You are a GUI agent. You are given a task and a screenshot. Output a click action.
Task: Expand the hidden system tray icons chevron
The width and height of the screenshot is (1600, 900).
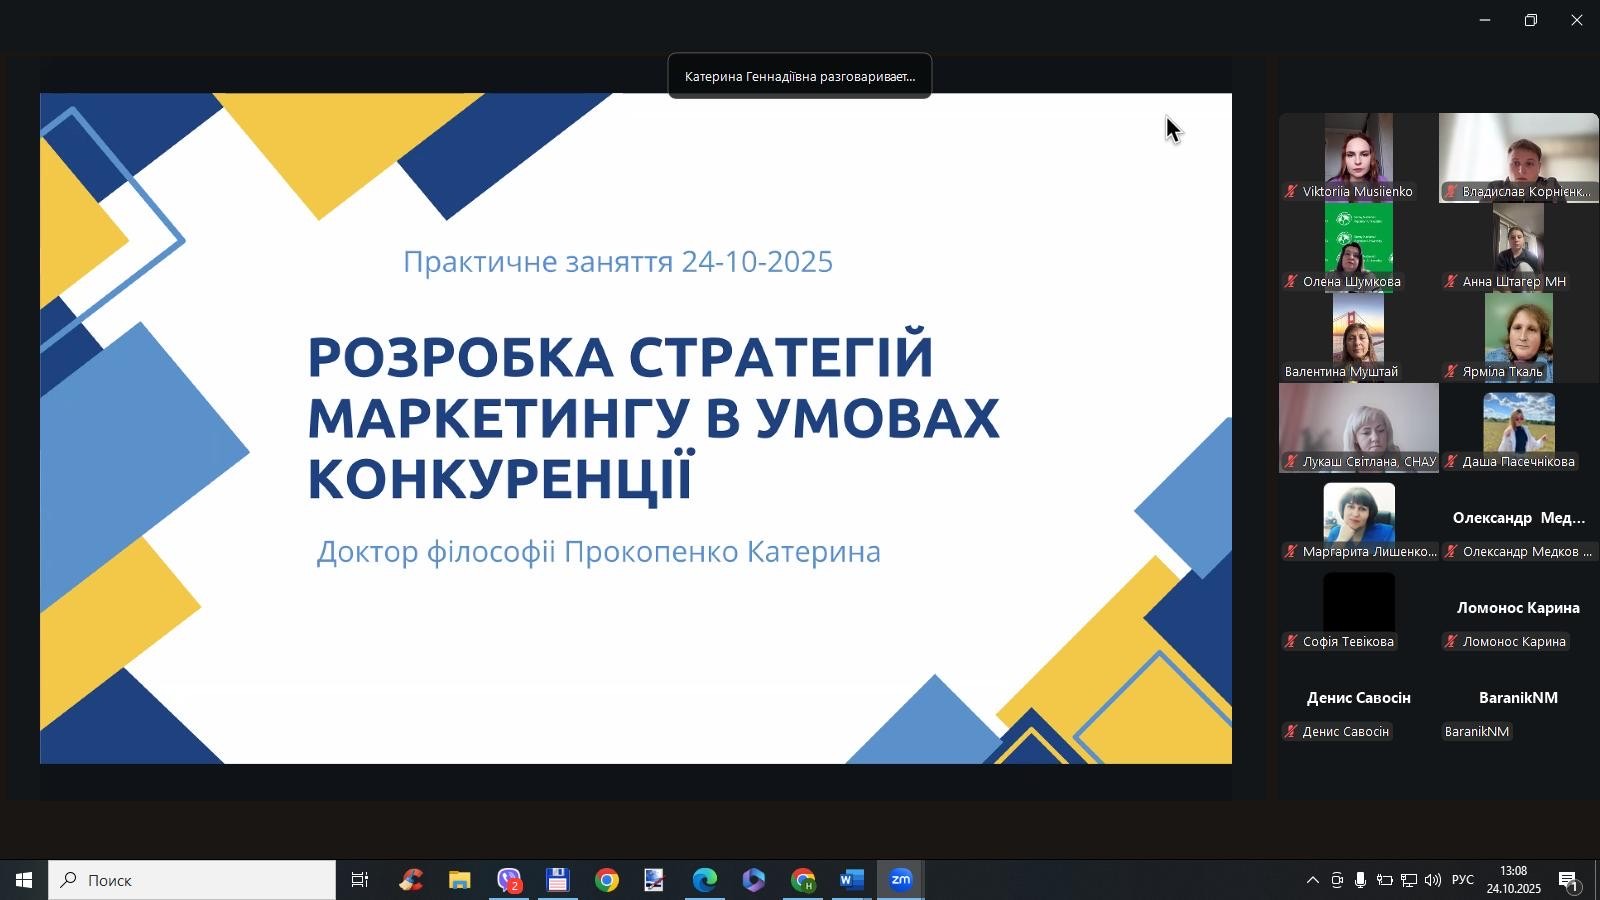[1312, 880]
